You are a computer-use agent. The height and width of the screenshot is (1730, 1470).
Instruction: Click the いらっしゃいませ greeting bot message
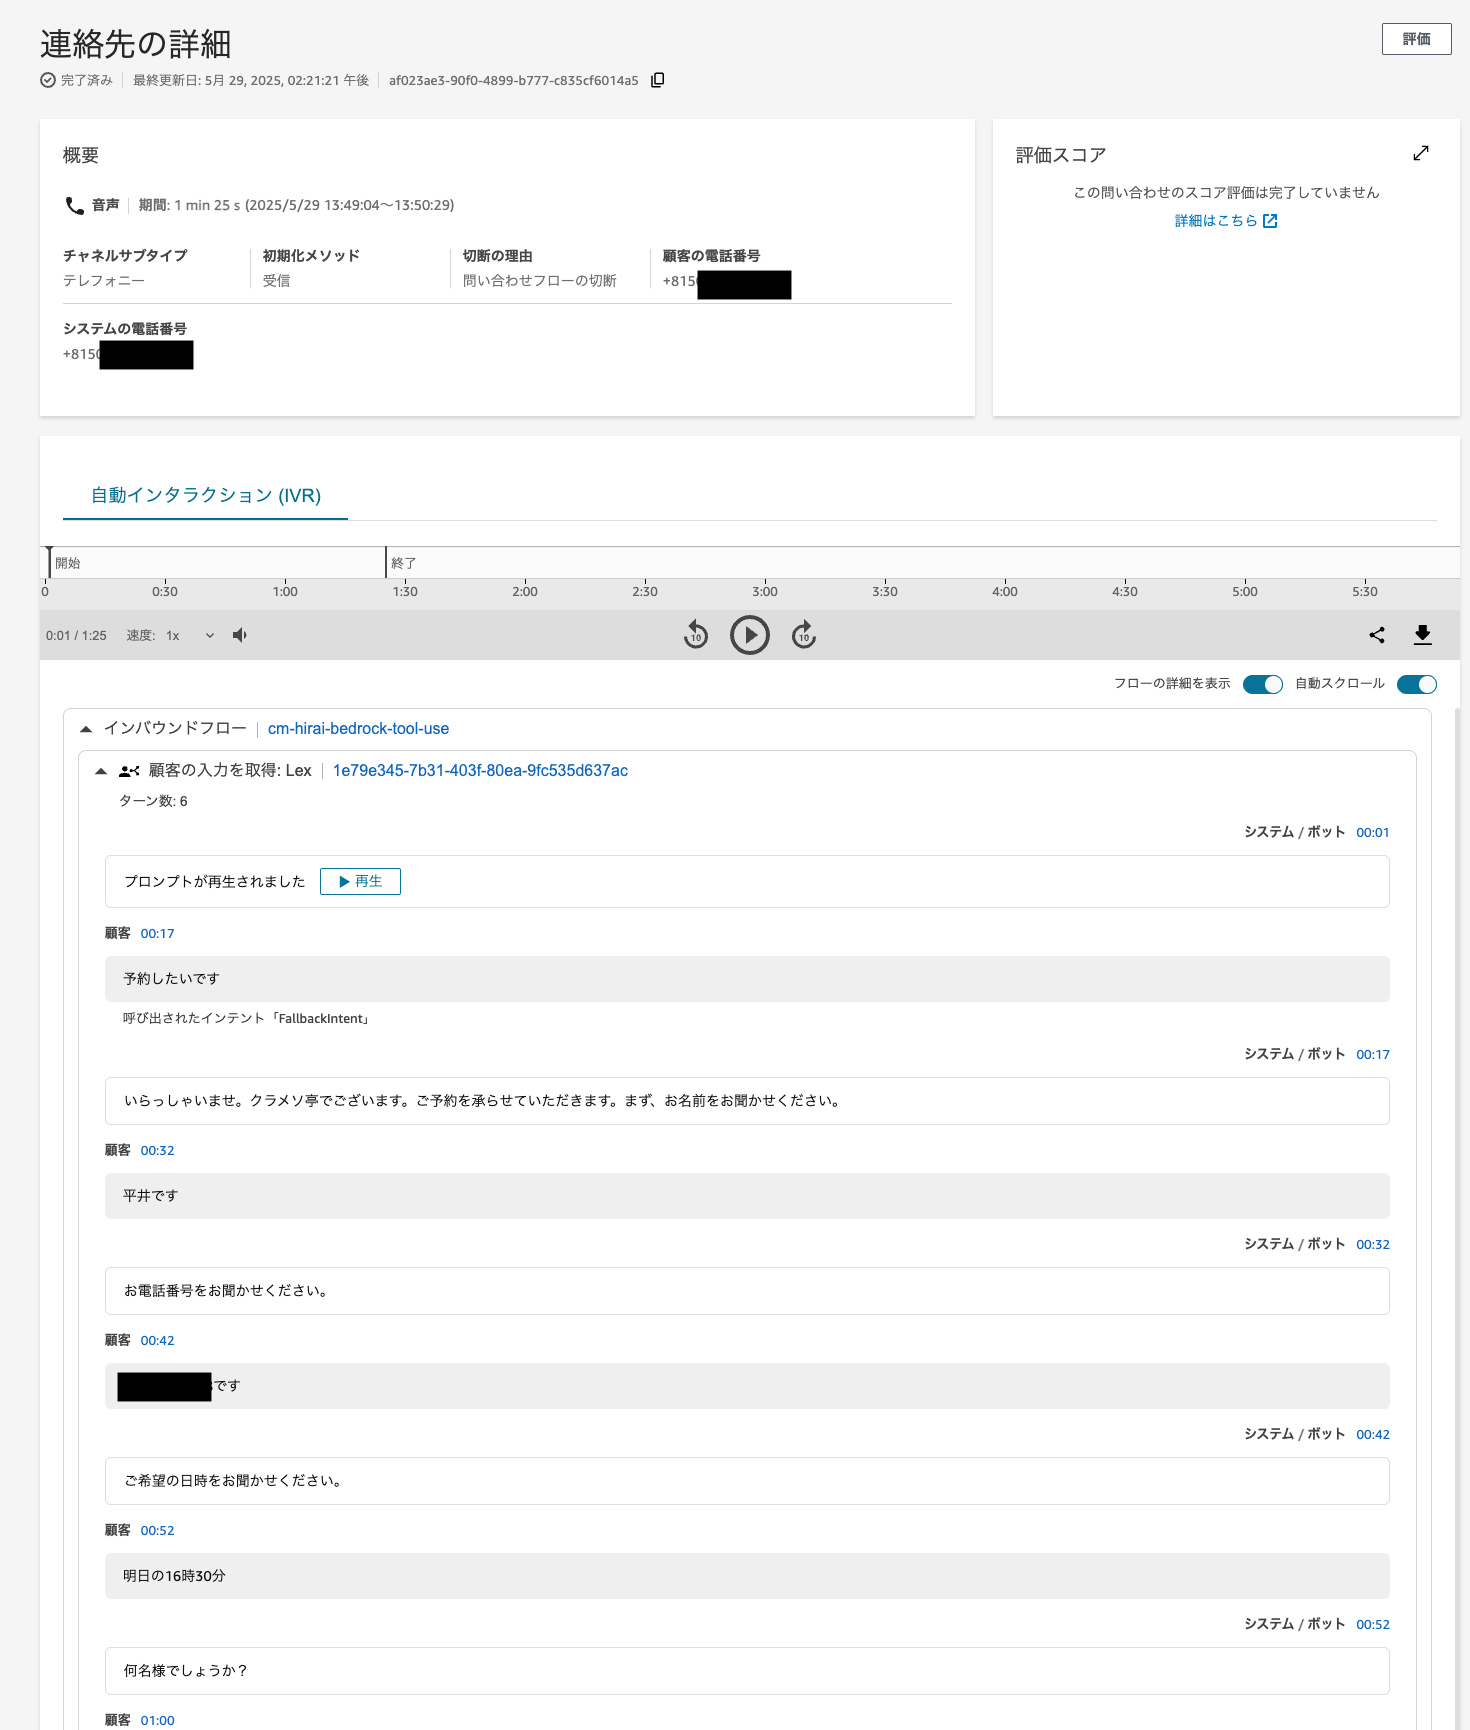747,1101
